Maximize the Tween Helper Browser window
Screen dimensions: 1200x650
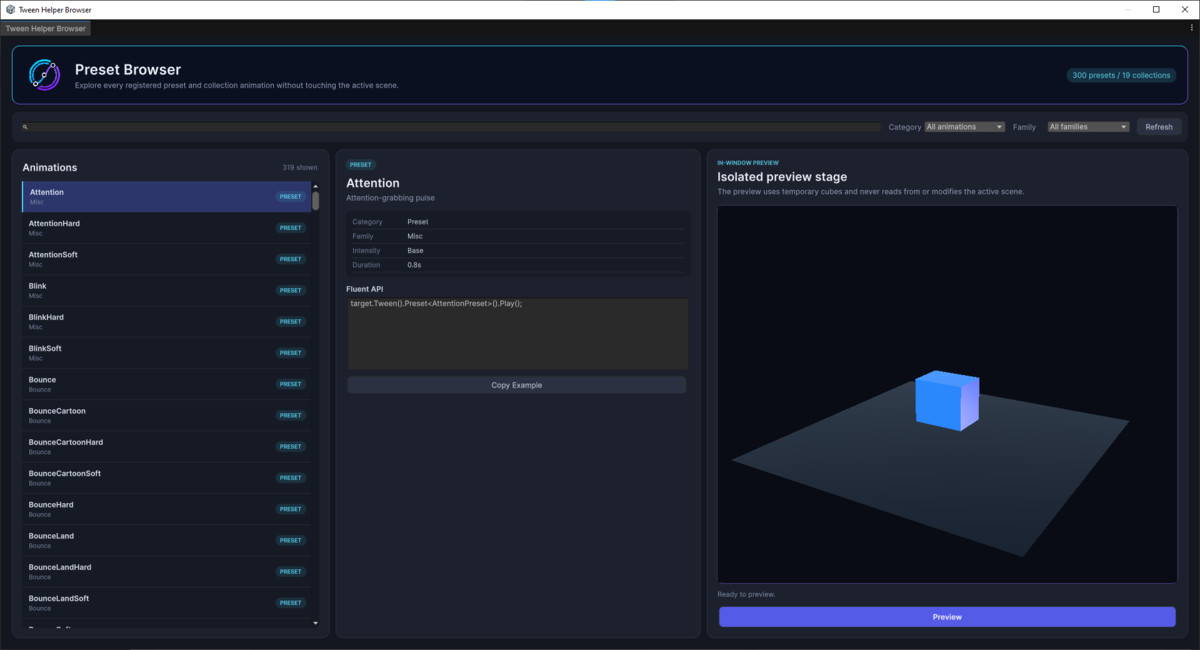(1156, 9)
